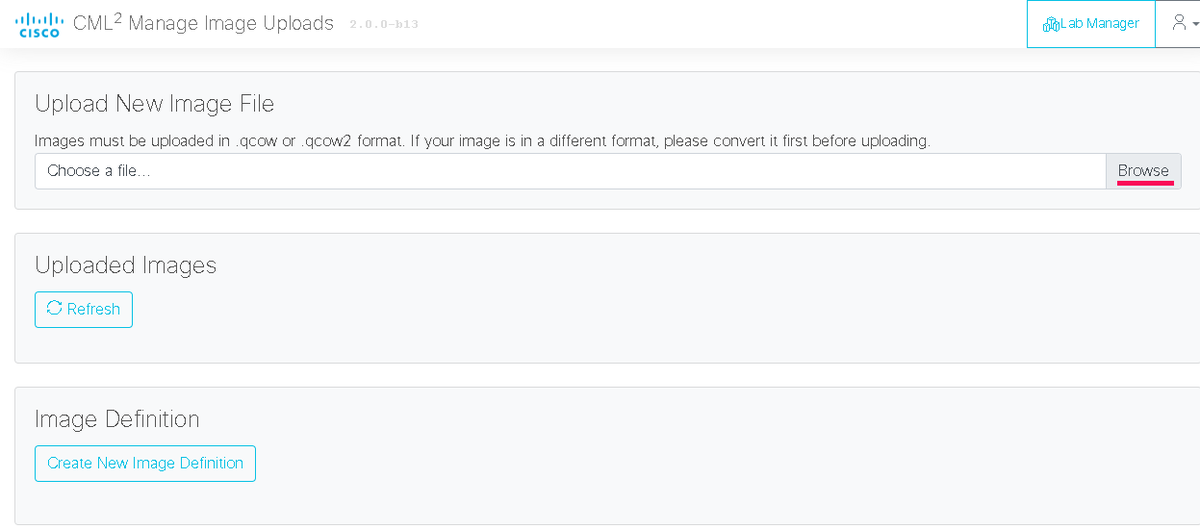The image size is (1200, 529).
Task: Click the Cisco logo in header
Action: pos(40,24)
